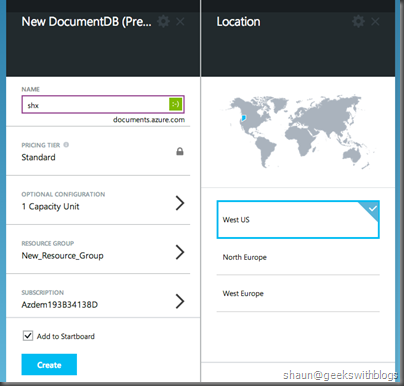Click the PRICING TIER label
Viewport: 404px width, 386px height.
(41, 145)
